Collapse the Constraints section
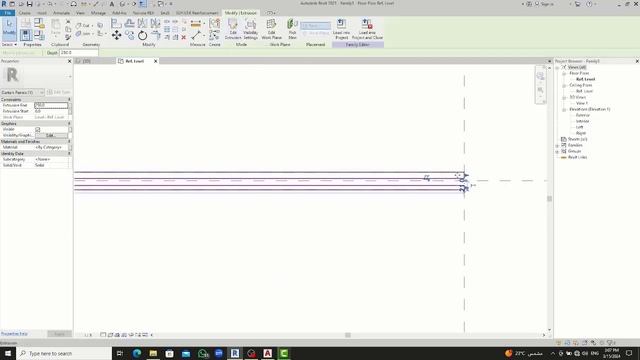The image size is (640, 360). [x=69, y=100]
